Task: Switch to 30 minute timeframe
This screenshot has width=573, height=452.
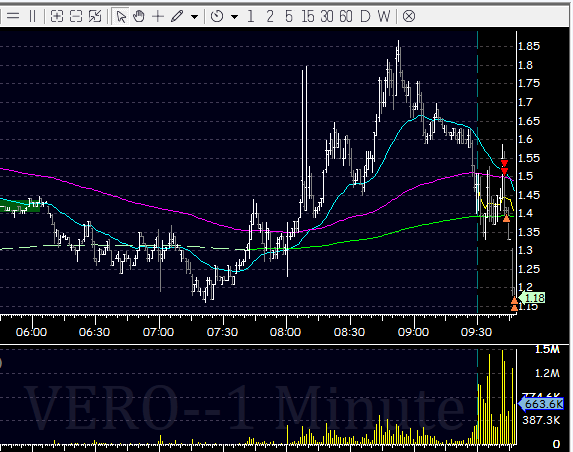Action: (327, 16)
